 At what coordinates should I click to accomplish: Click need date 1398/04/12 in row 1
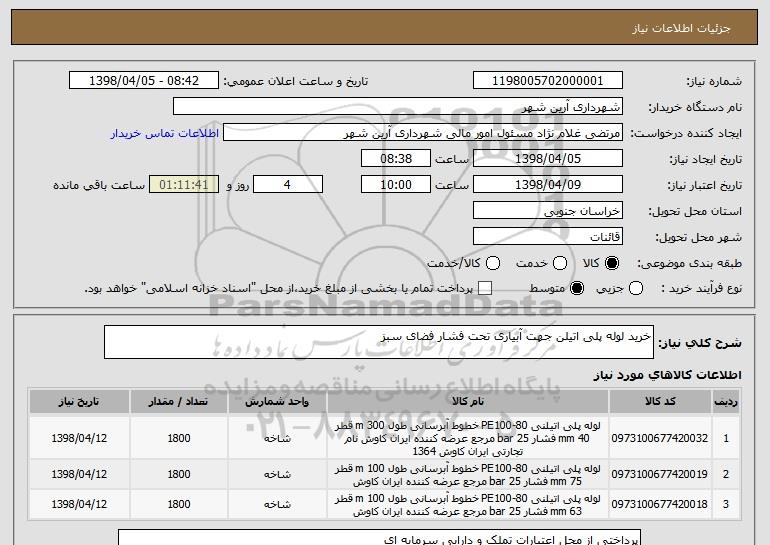79,438
